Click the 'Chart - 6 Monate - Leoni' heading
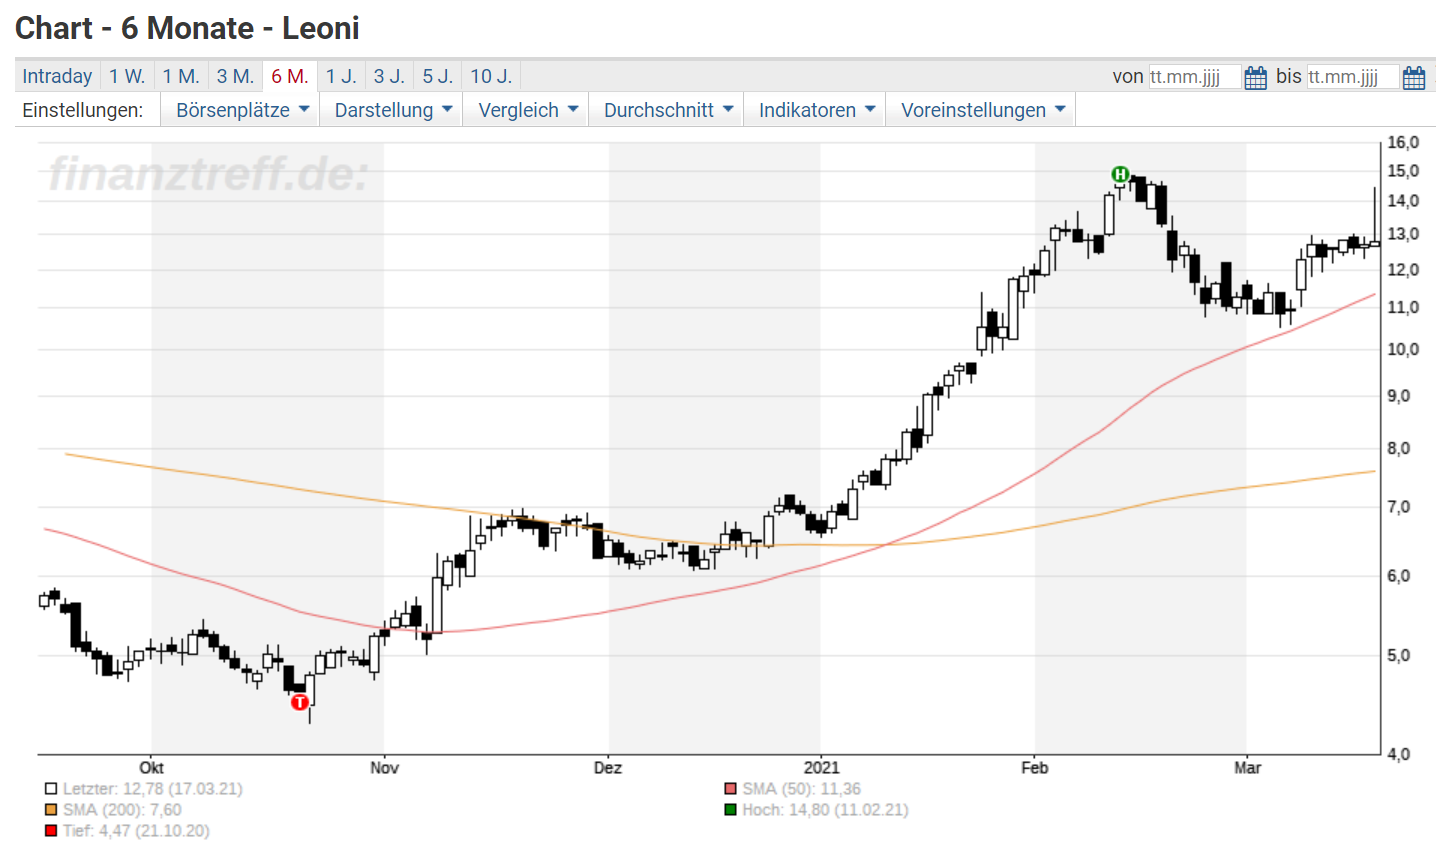 pos(187,28)
